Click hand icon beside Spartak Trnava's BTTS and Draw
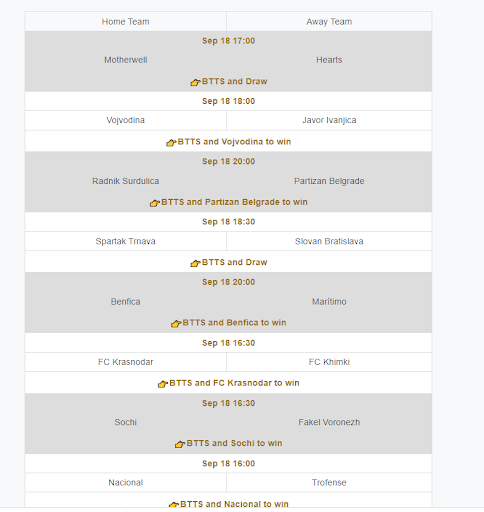Screen dimensions: 484x512 tap(195, 263)
